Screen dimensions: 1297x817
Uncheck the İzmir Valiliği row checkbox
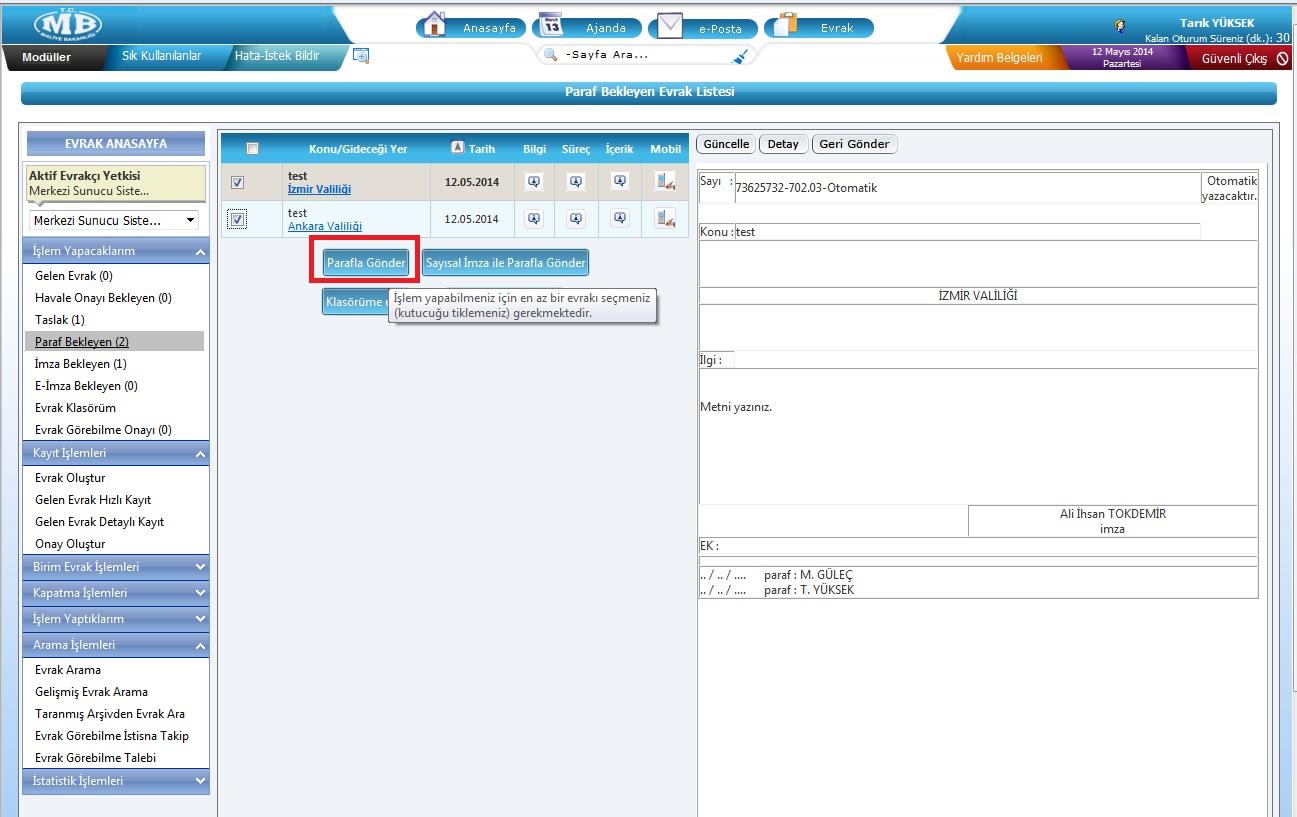237,183
